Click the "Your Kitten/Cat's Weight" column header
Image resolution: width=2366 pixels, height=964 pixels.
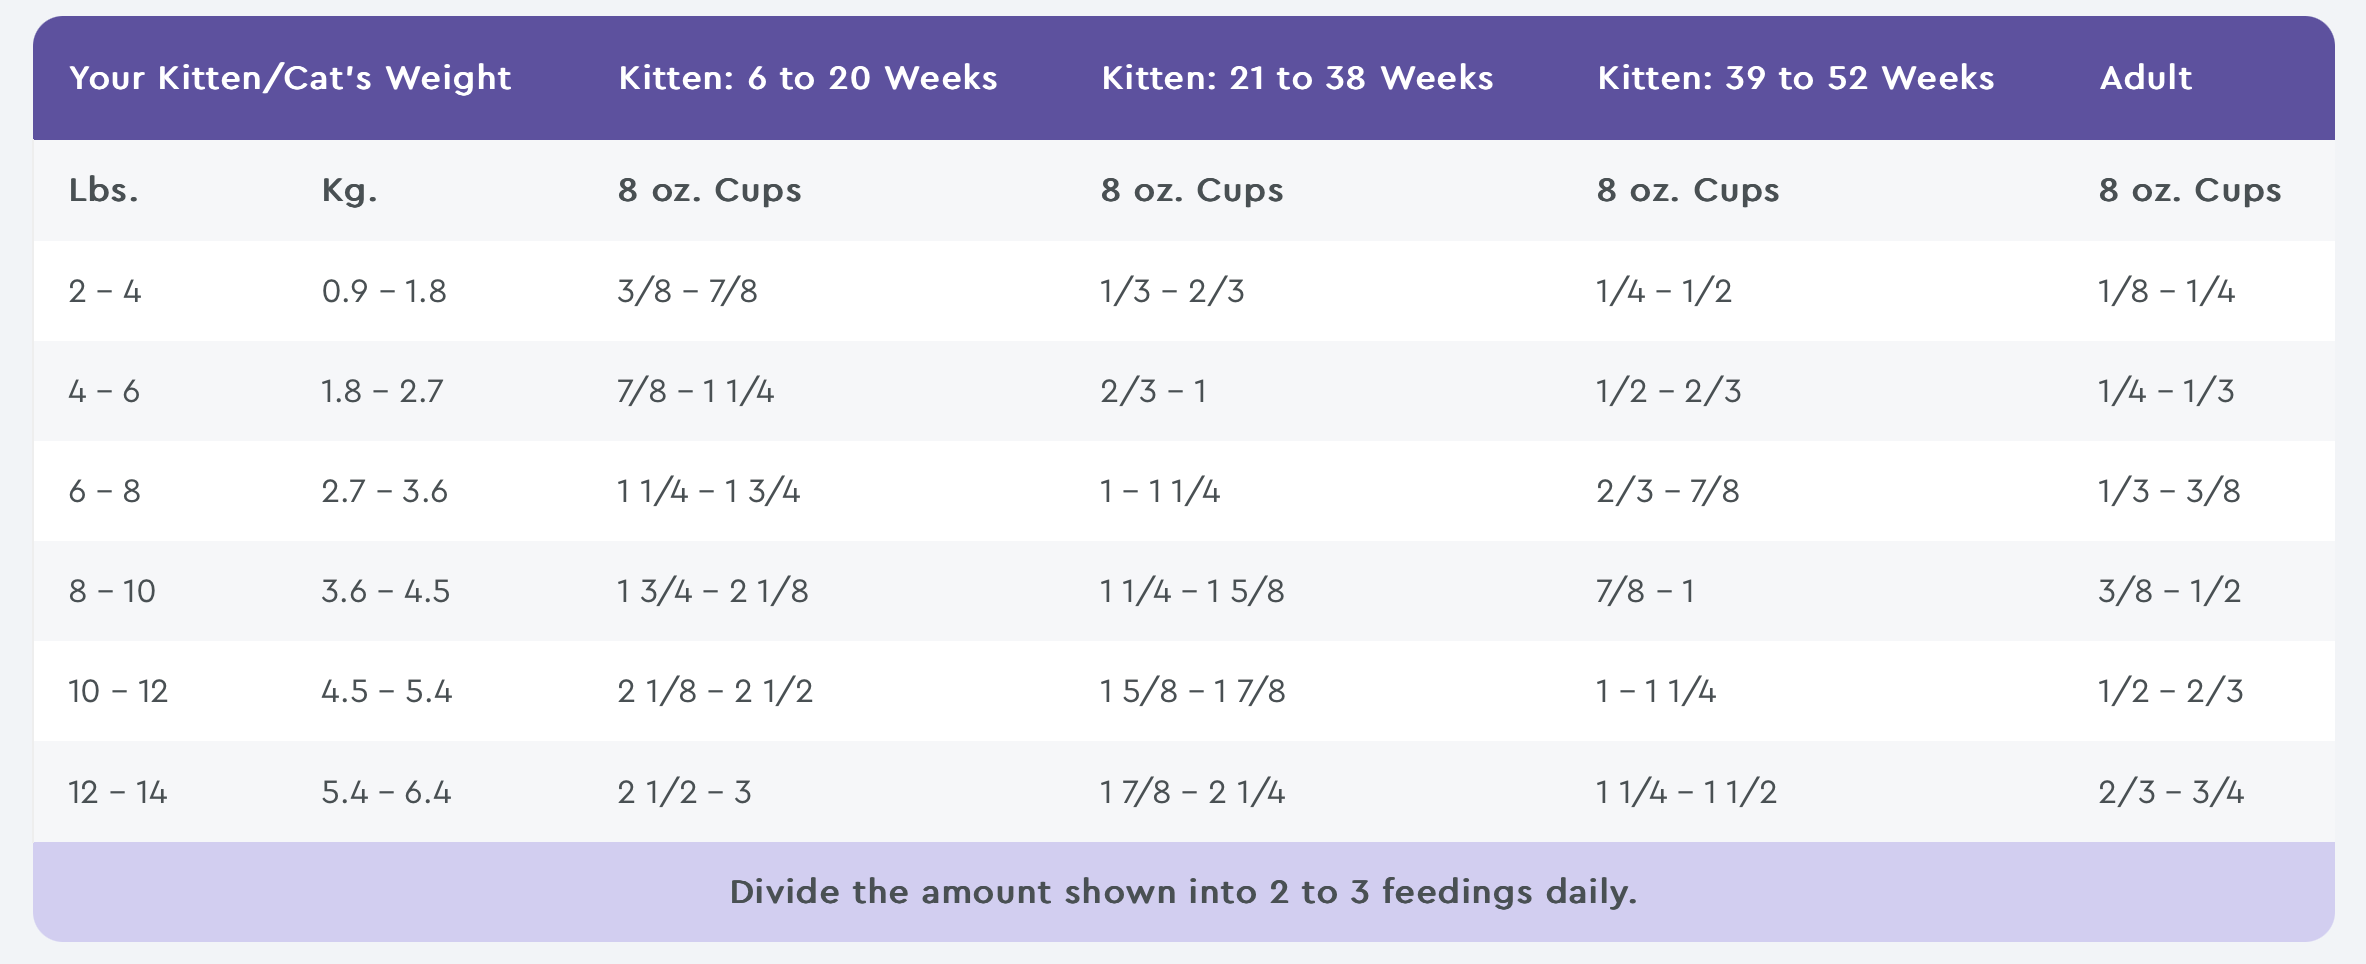coord(290,78)
